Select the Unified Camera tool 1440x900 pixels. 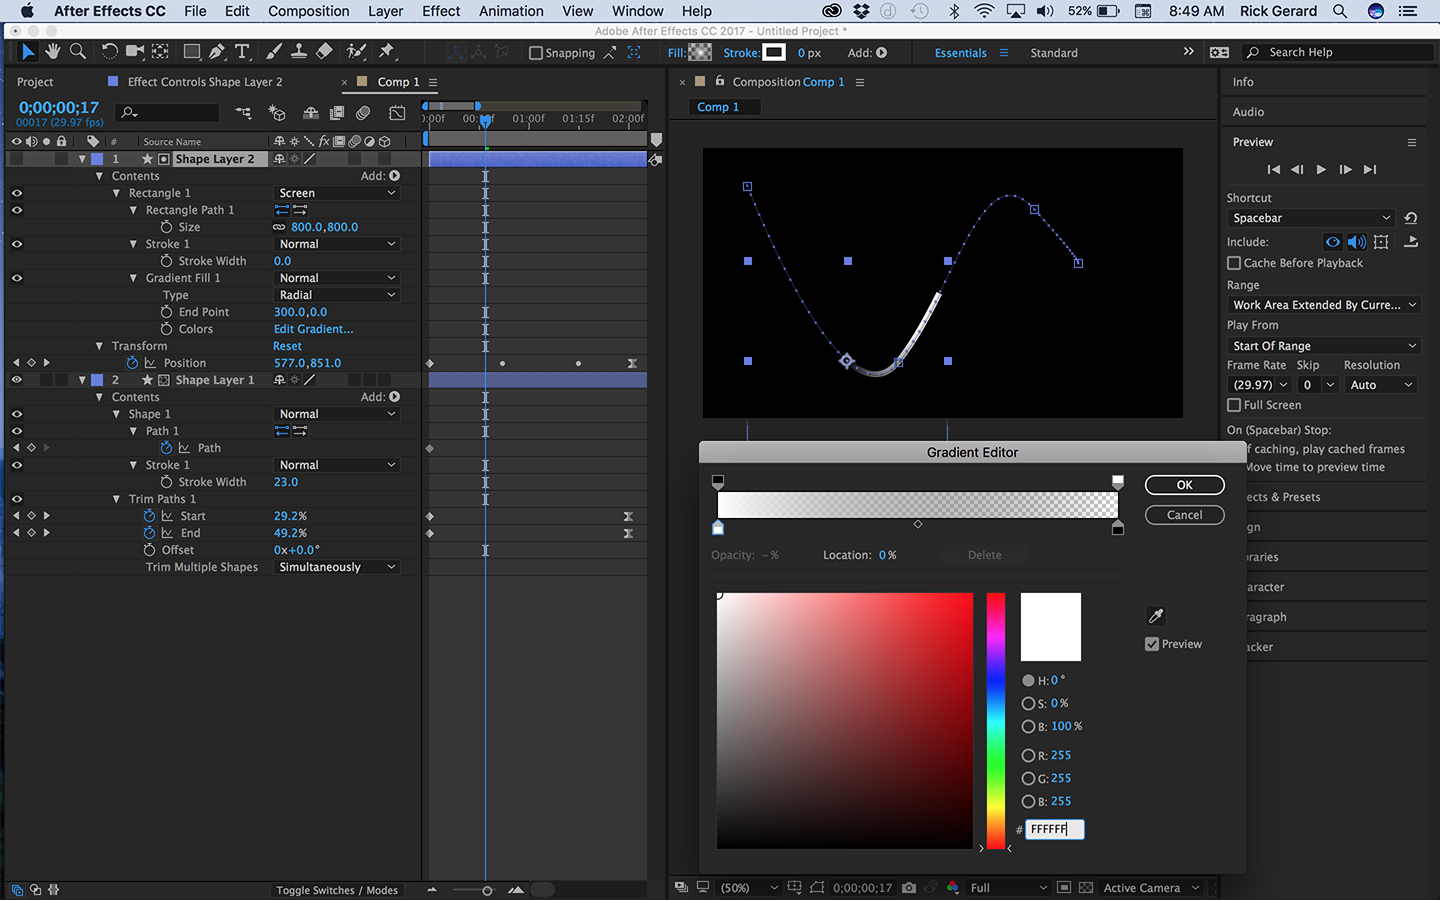pyautogui.click(x=134, y=52)
